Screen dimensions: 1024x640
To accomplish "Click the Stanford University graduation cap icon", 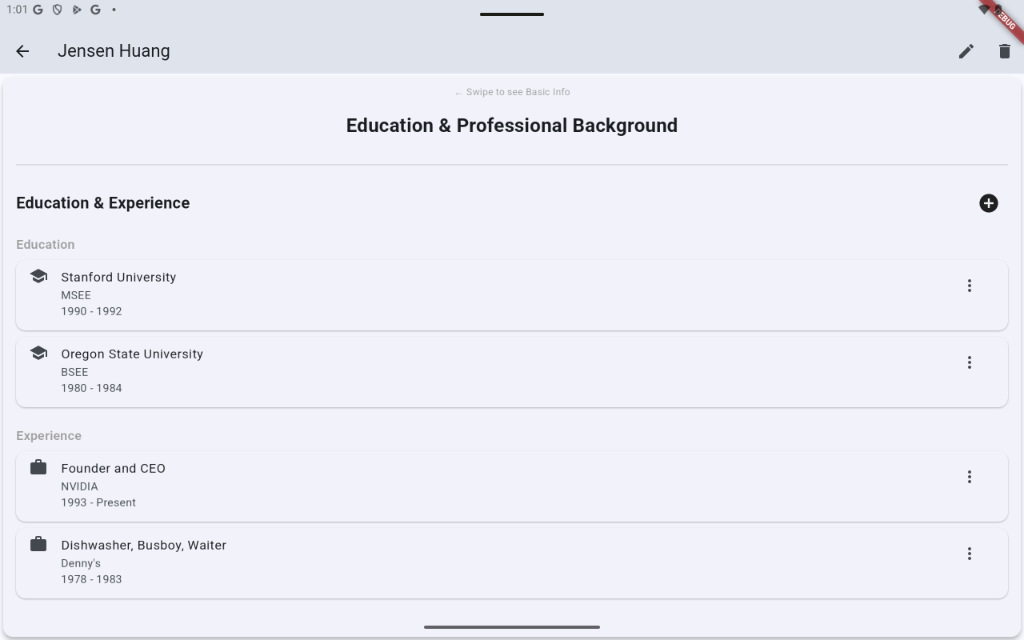I will coord(39,276).
